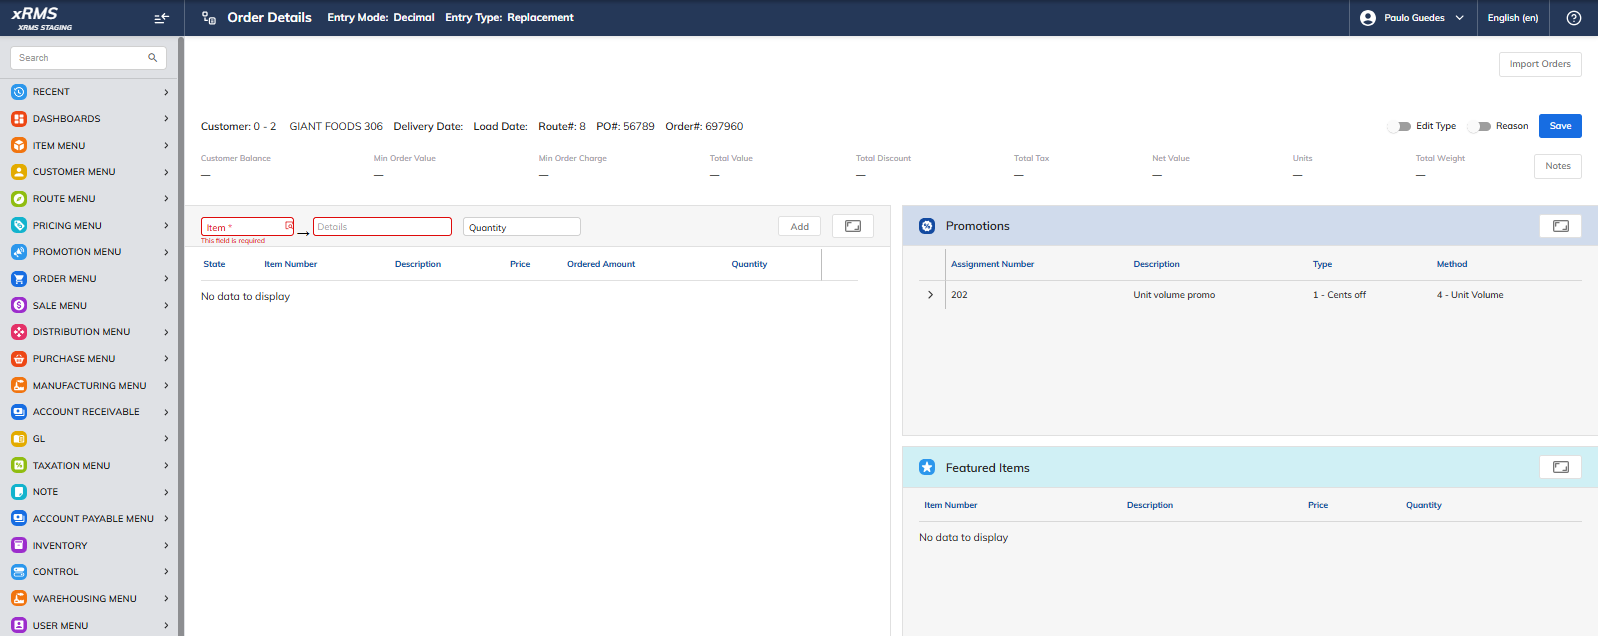Maximize the Featured Items panel
The width and height of the screenshot is (1598, 636).
click(x=1560, y=467)
